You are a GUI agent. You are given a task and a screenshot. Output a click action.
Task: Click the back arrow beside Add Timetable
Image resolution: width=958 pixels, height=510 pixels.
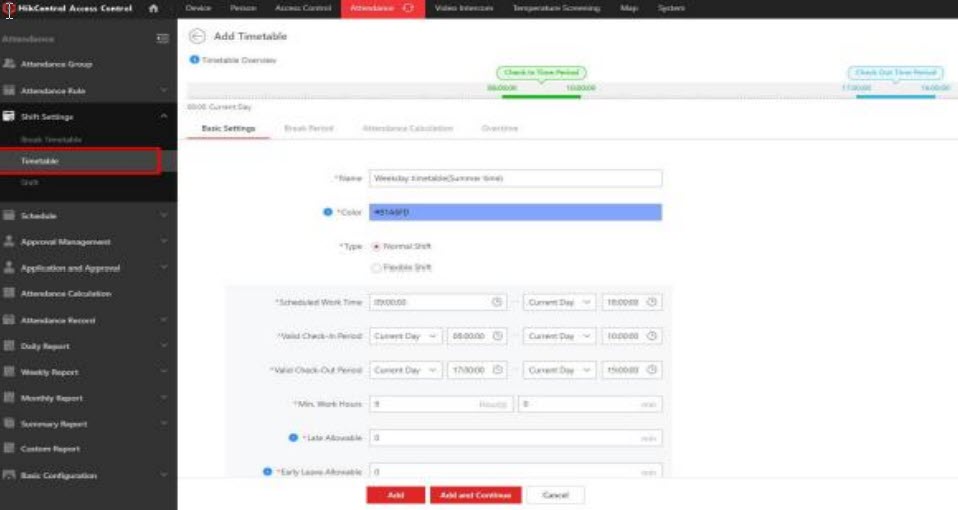pyautogui.click(x=197, y=36)
